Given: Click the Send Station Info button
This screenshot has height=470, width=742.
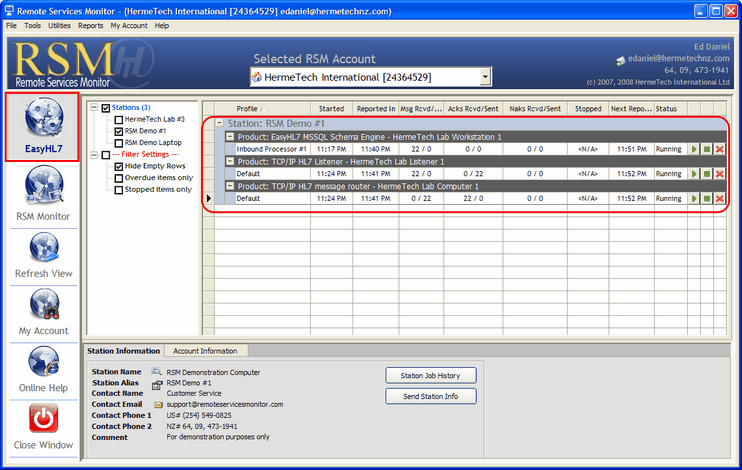Looking at the screenshot, I should click(431, 396).
